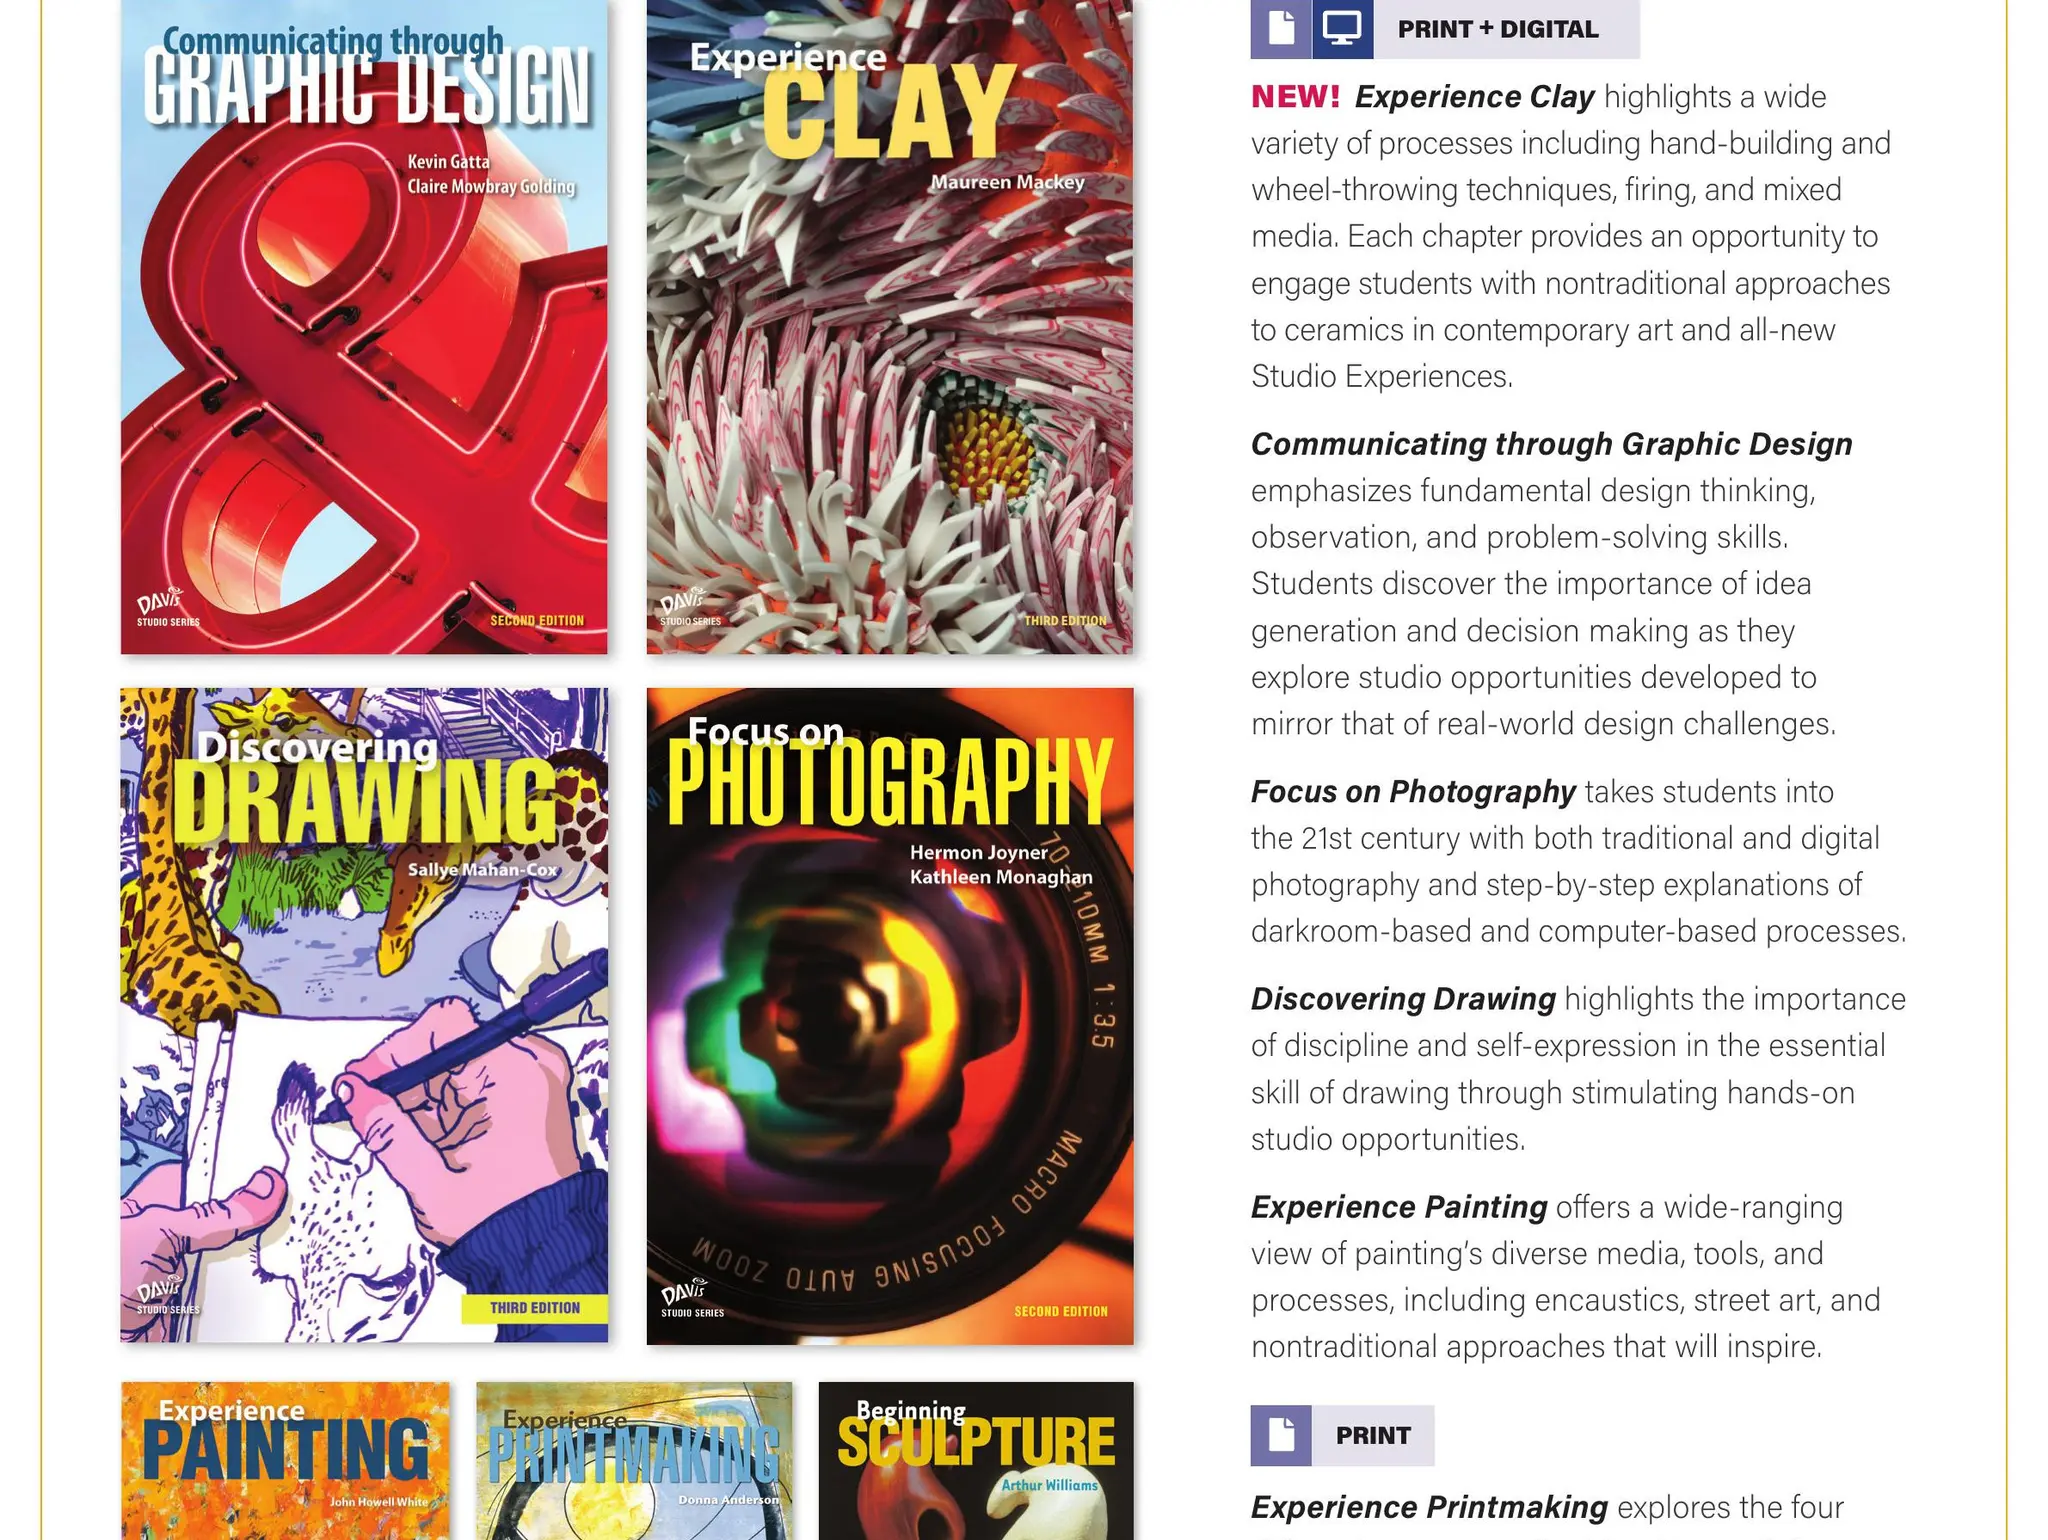Viewport: 2048px width, 1540px height.
Task: Open the Experience Printmaking book cover
Action: [x=634, y=1461]
